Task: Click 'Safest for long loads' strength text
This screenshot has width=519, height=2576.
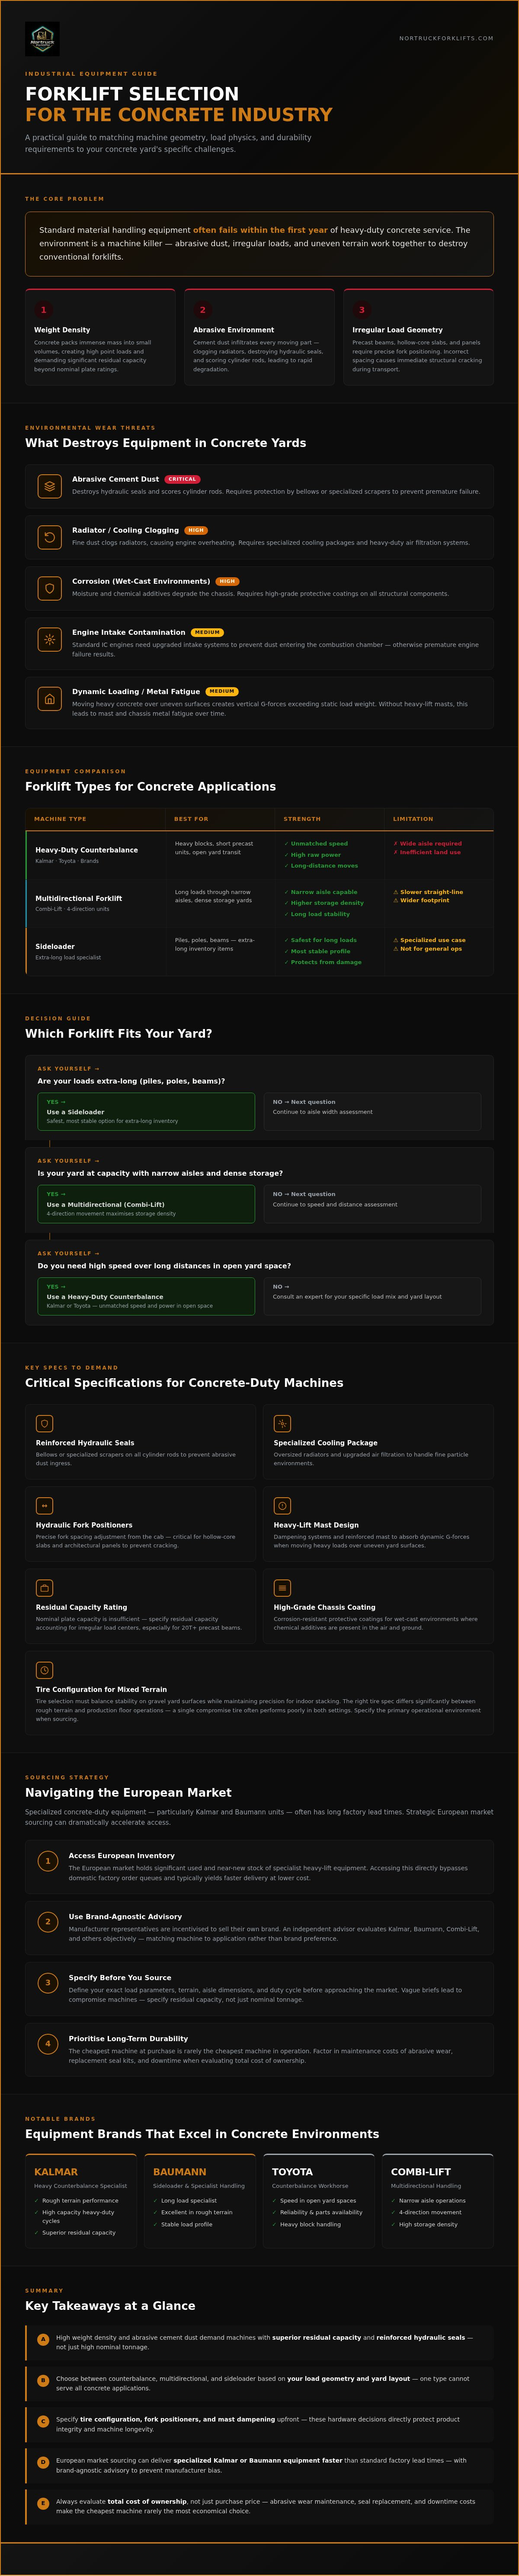Action: (321, 940)
